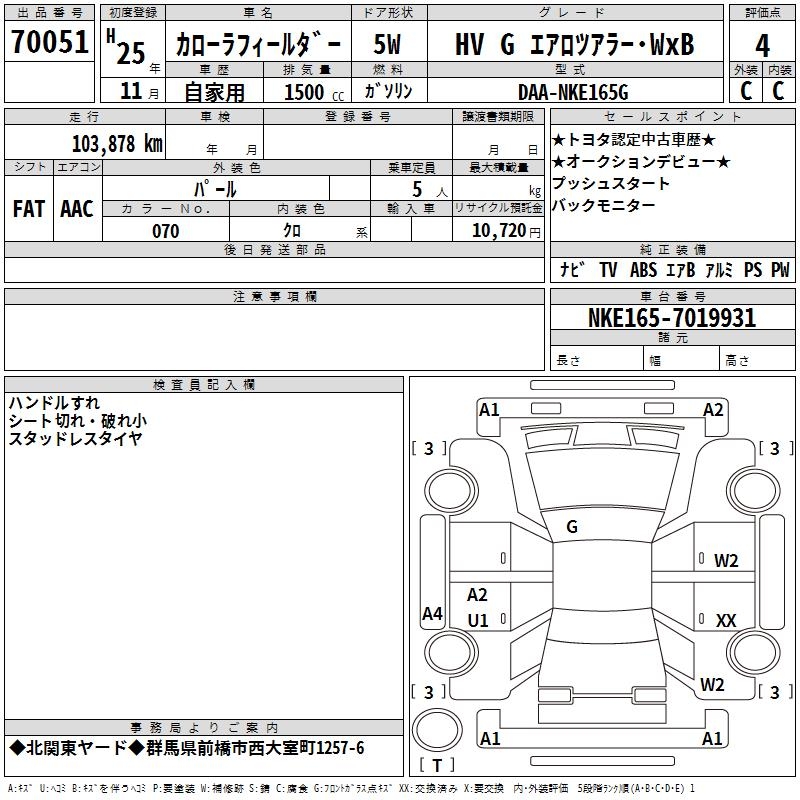Image resolution: width=800 pixels, height=800 pixels.
Task: Click the shift type FAT
Action: point(29,209)
